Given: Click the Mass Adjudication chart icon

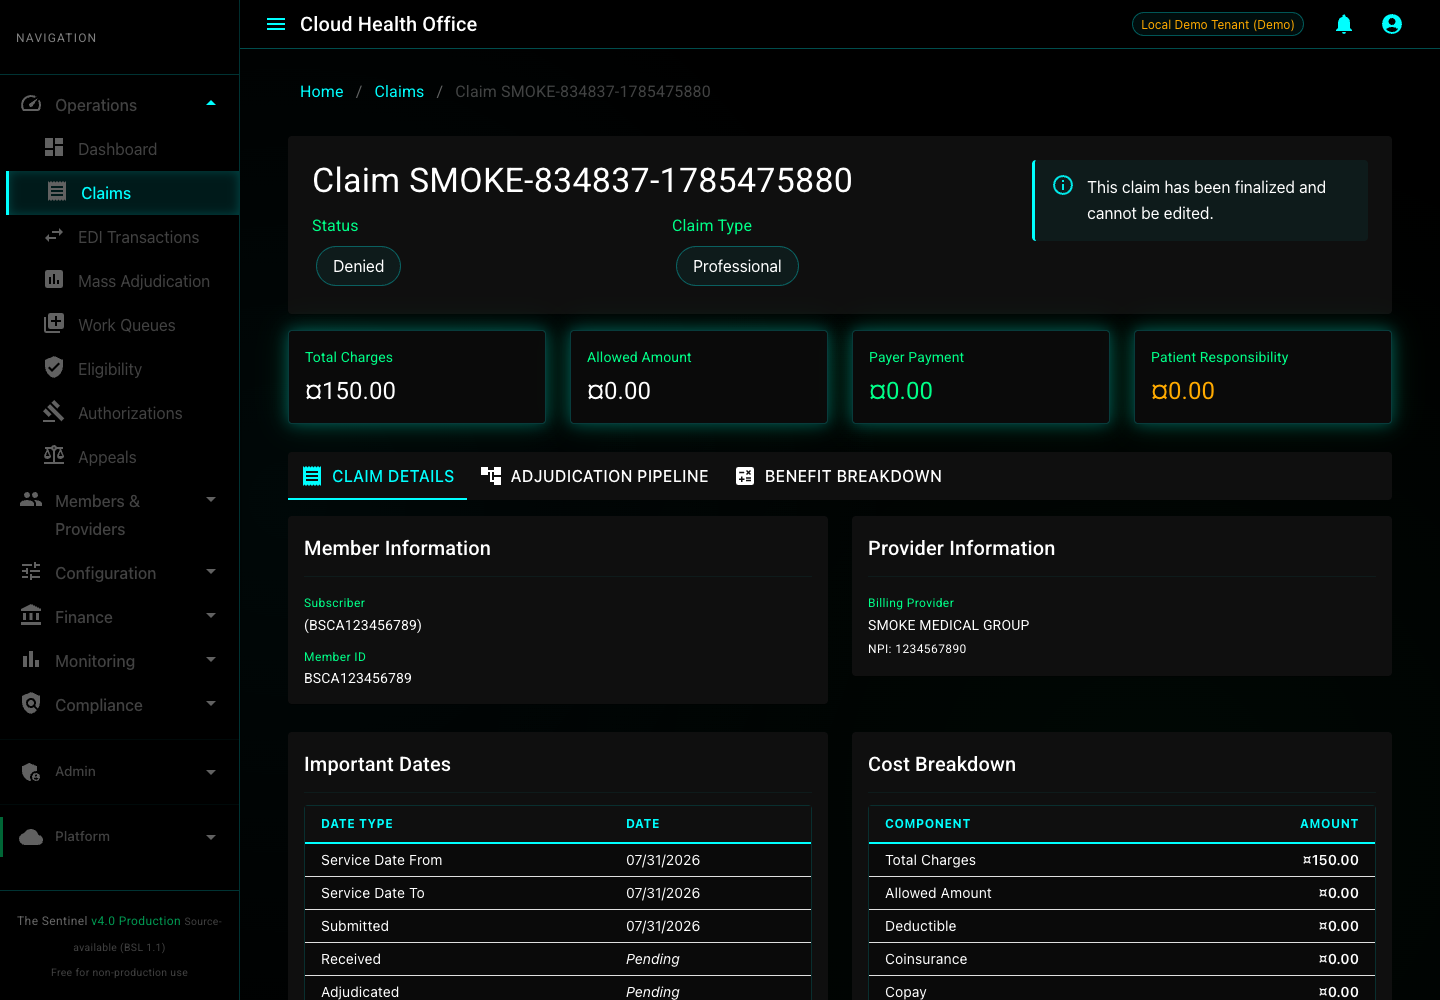Looking at the screenshot, I should pyautogui.click(x=54, y=280).
